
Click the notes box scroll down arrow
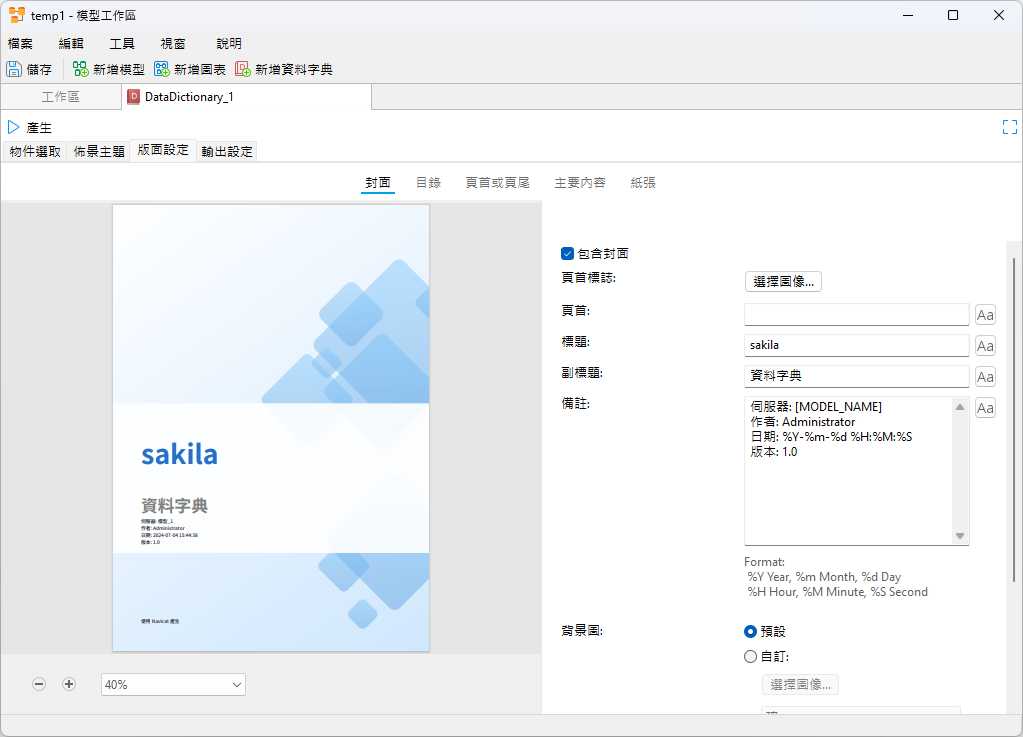coord(960,537)
